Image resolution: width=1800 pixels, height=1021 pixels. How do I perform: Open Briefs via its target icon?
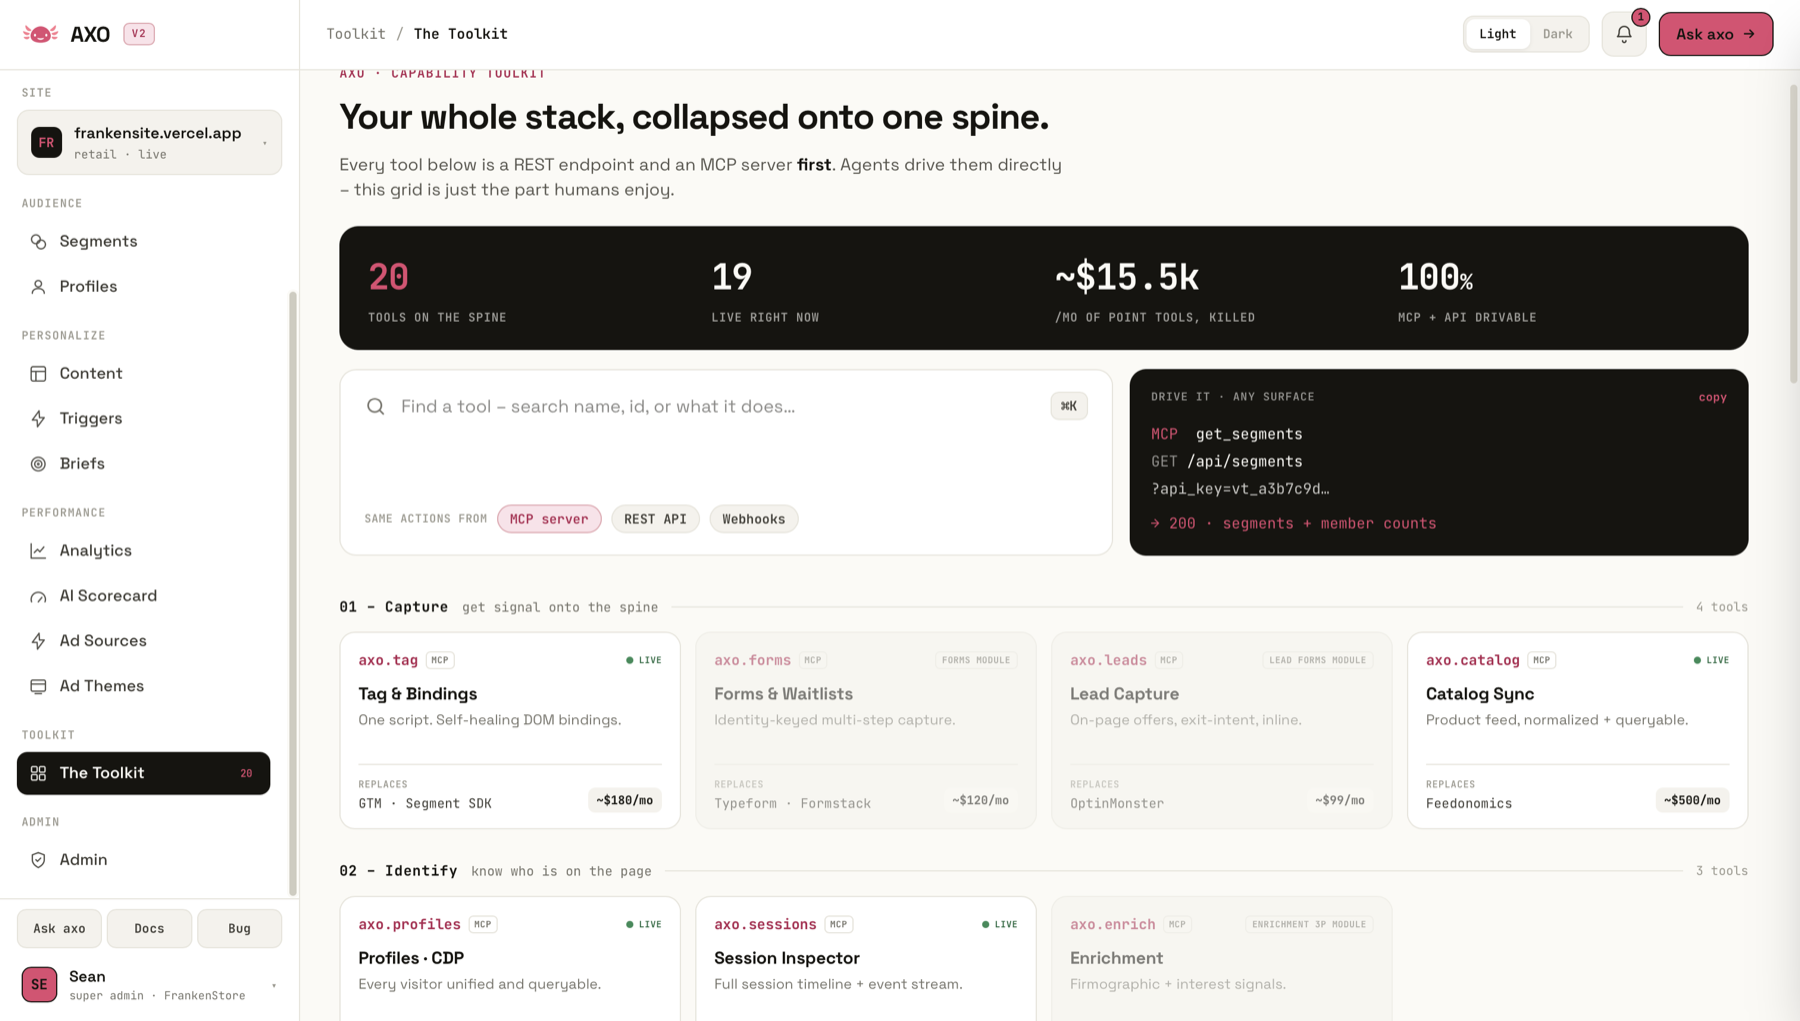pos(38,464)
